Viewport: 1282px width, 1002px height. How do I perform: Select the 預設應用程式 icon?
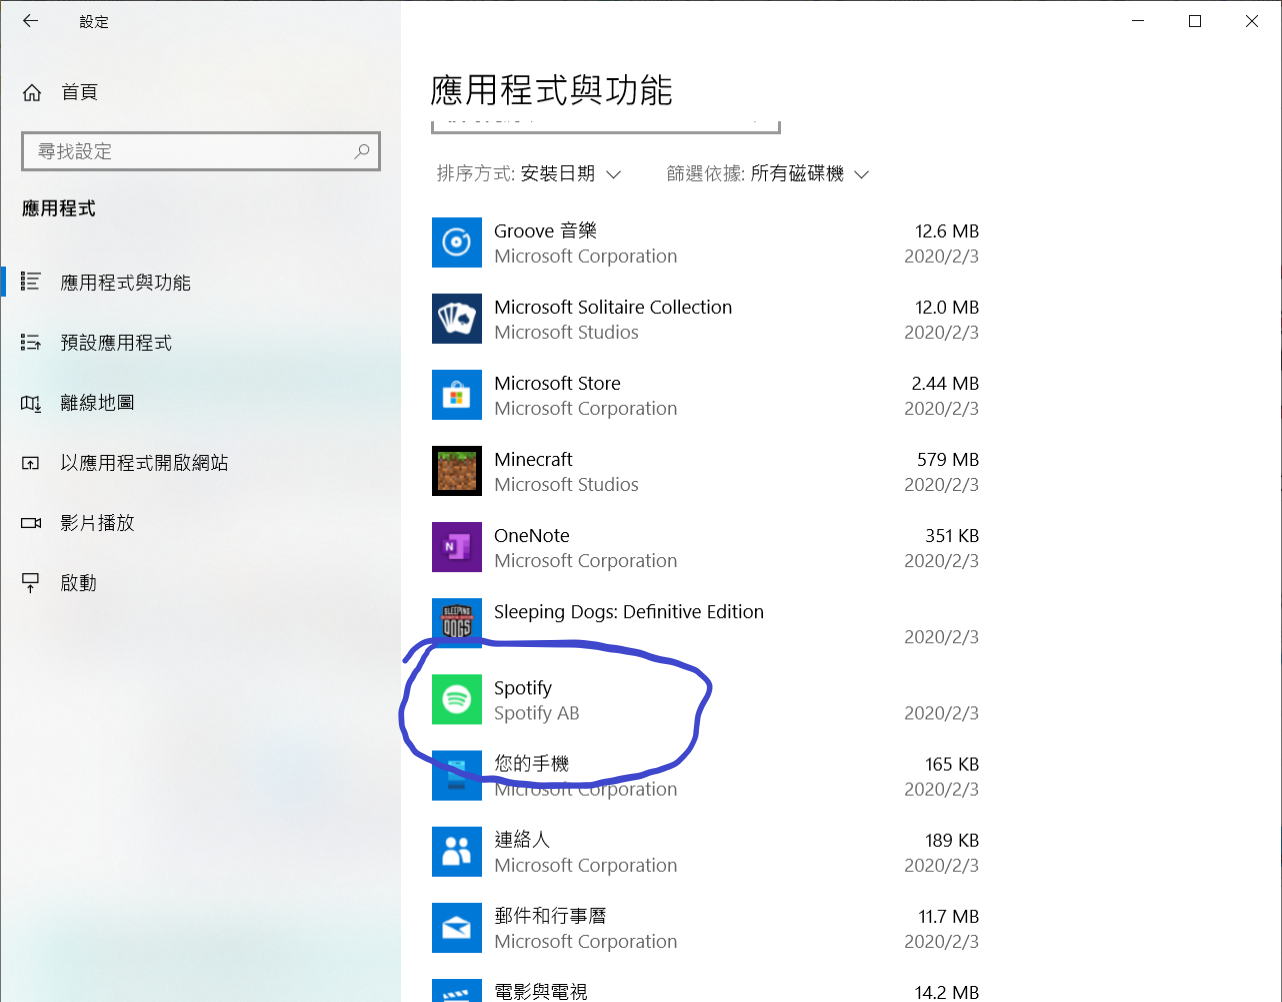[31, 342]
